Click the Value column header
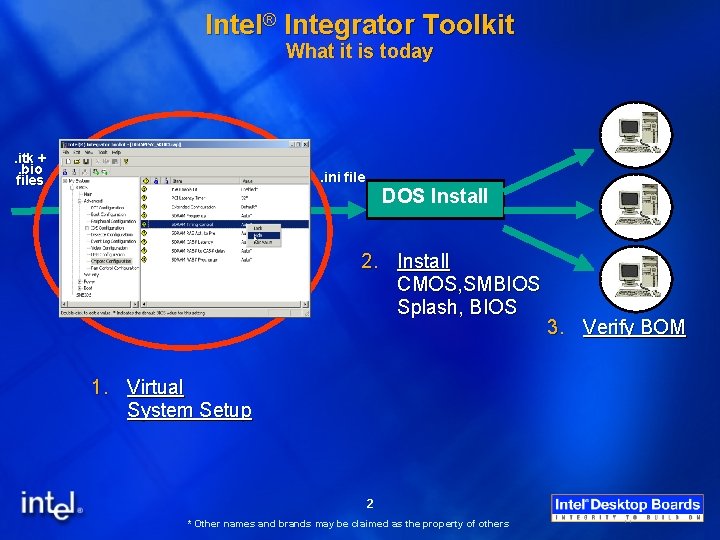The height and width of the screenshot is (540, 720). click(274, 181)
